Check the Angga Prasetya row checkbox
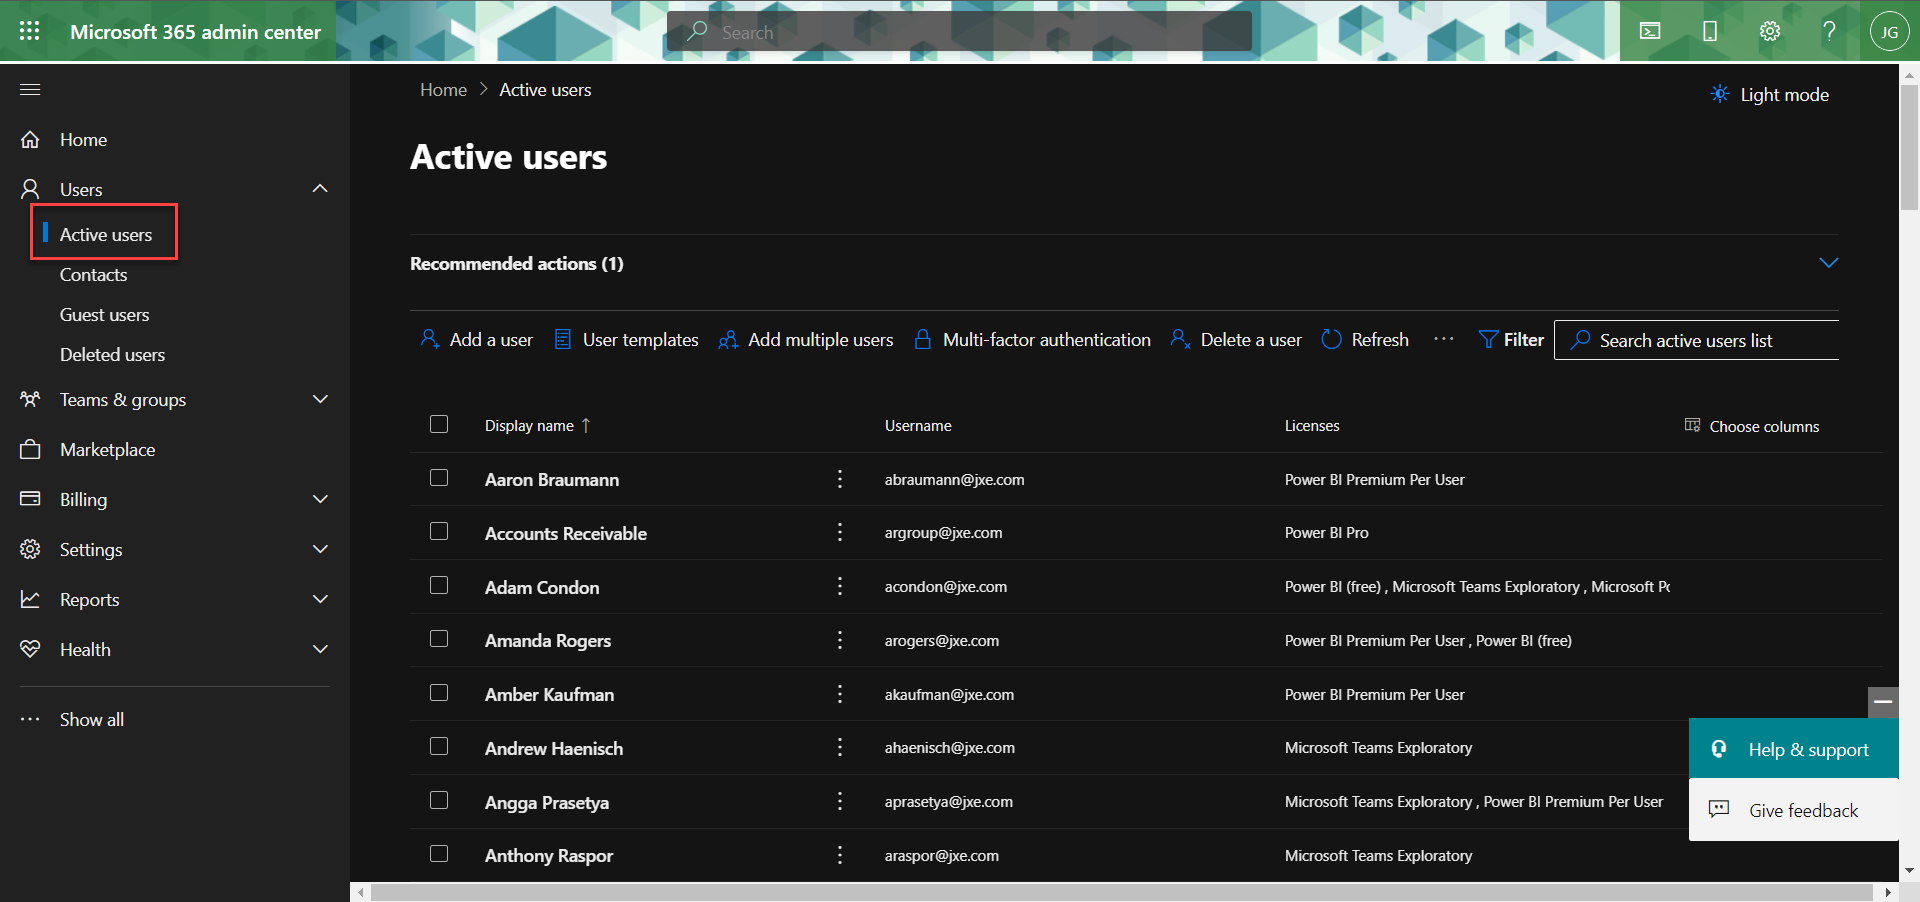The height and width of the screenshot is (902, 1920). click(439, 800)
